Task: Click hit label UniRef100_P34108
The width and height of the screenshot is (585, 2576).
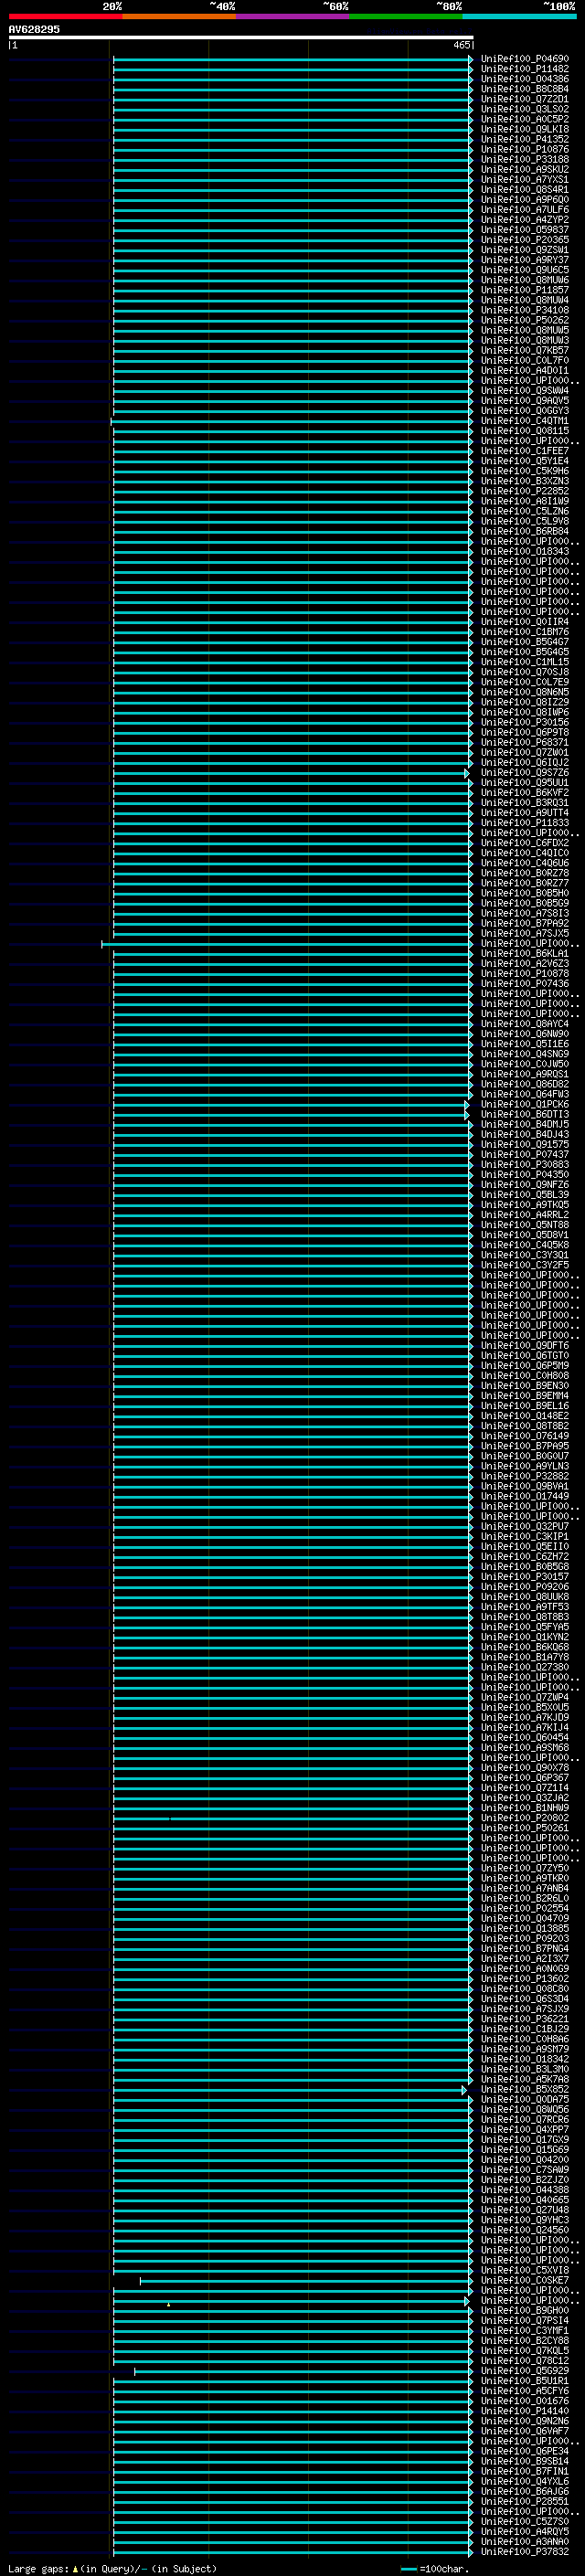Action: pyautogui.click(x=524, y=310)
